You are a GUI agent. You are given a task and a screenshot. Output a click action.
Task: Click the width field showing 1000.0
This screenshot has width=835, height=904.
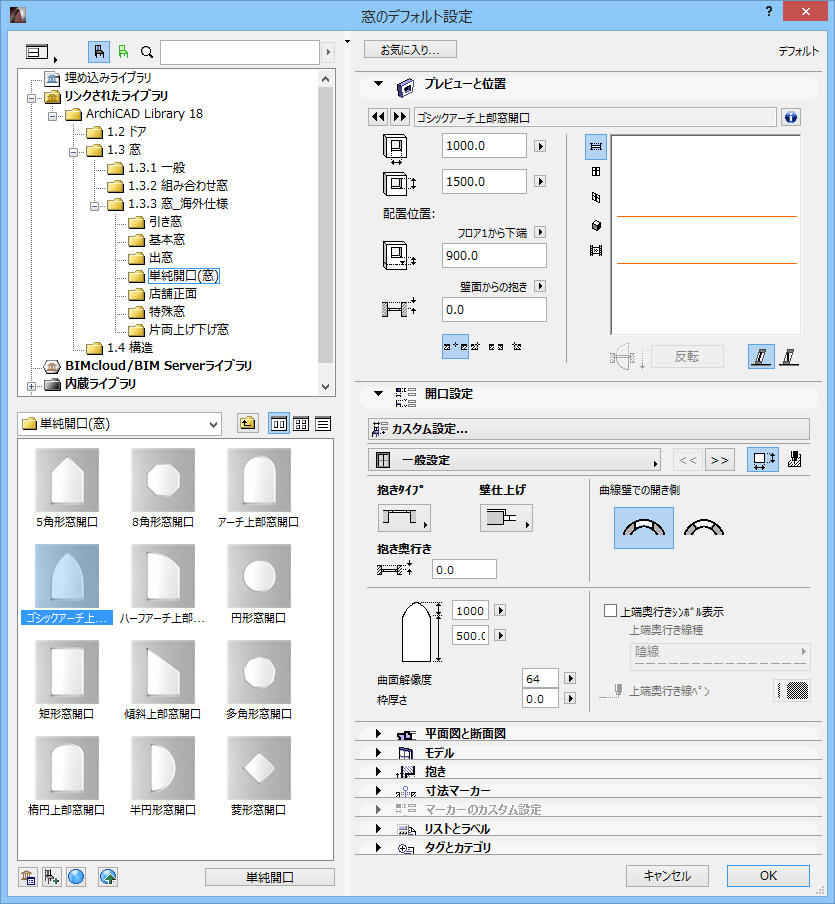coord(484,146)
